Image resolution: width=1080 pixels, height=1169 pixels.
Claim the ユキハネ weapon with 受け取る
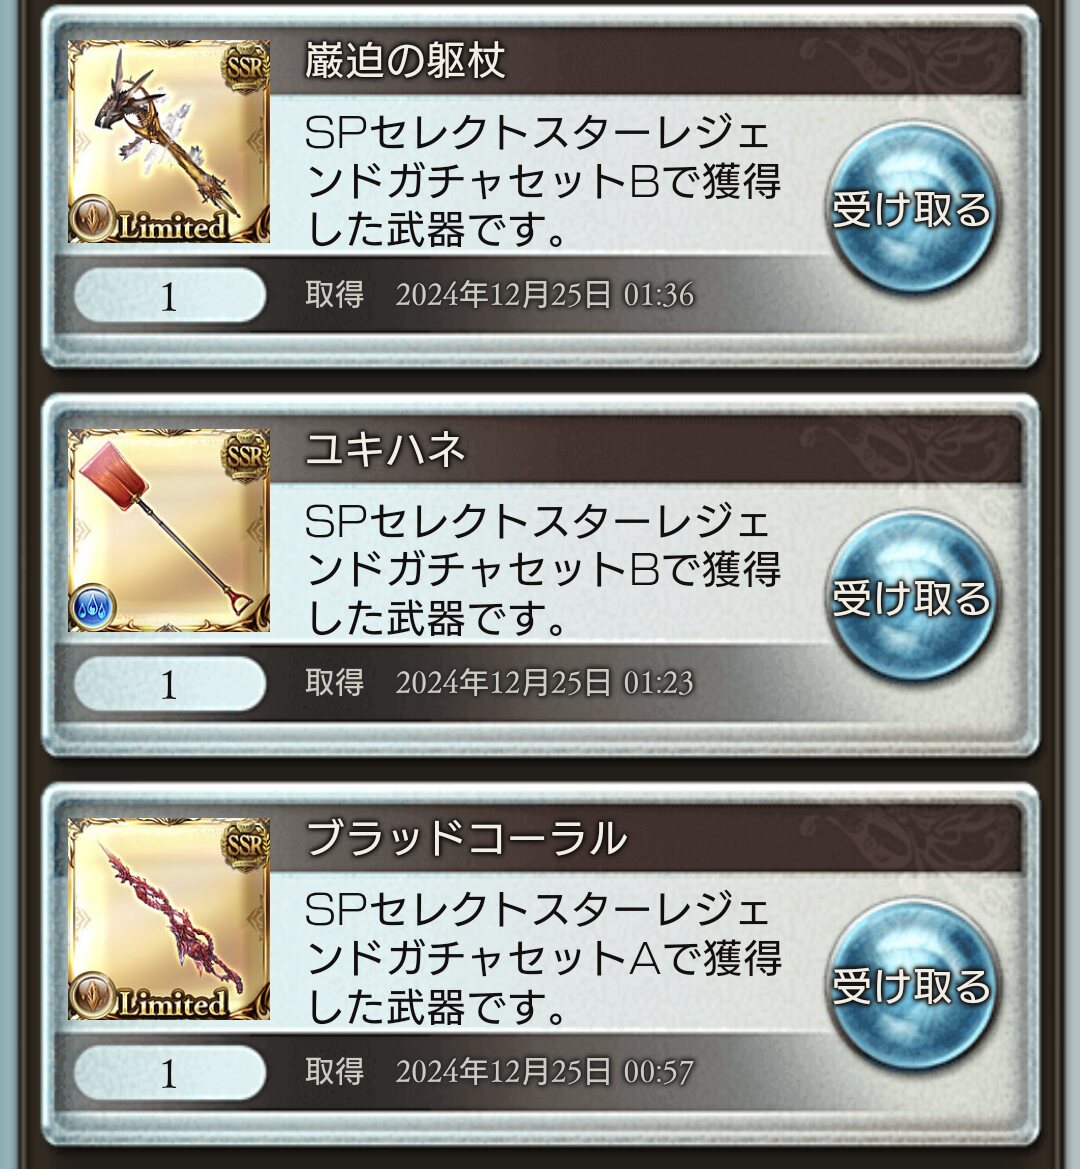click(x=912, y=597)
